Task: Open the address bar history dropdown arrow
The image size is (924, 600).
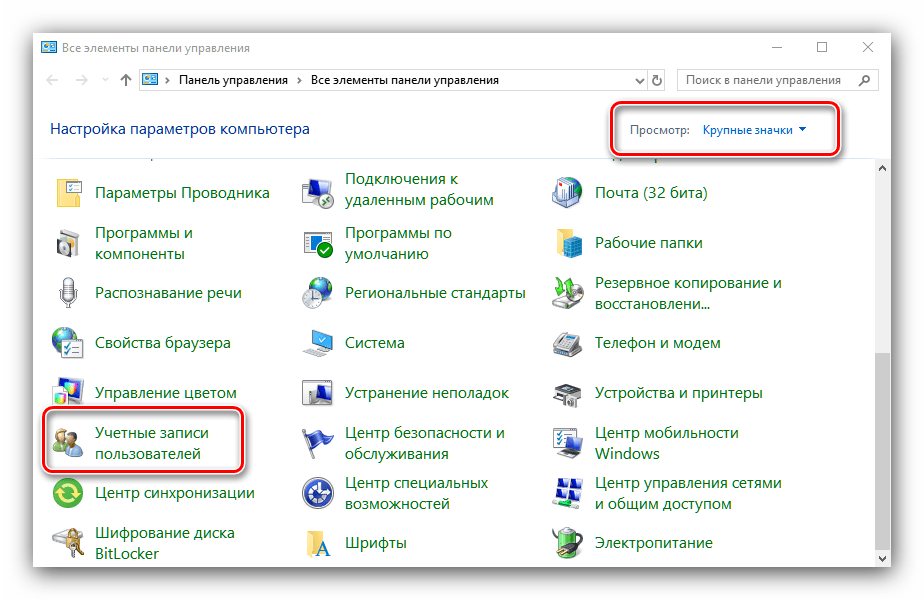Action: (637, 80)
